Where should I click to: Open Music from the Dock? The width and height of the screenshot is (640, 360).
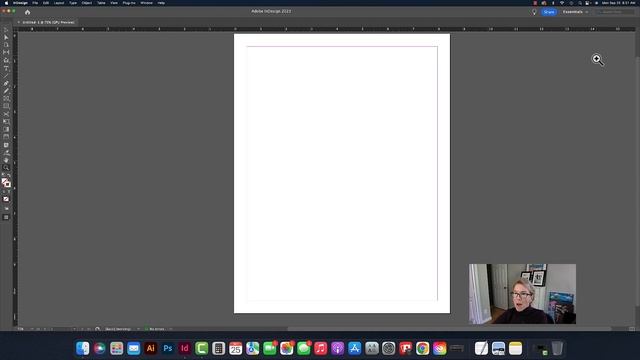point(320,348)
